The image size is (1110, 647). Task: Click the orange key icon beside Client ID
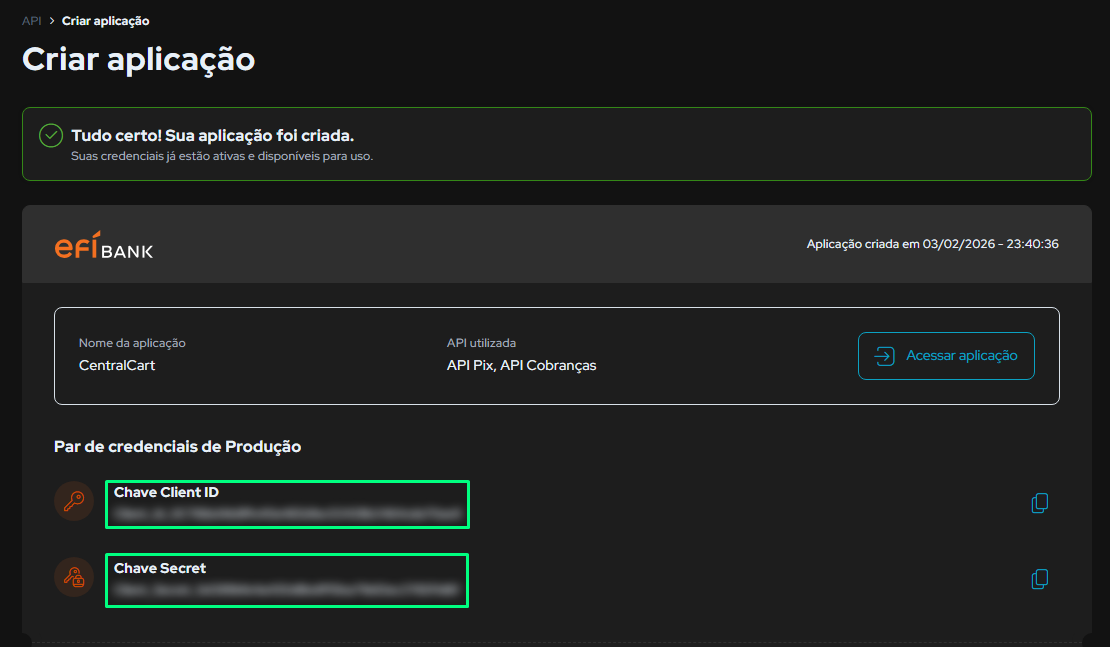coord(74,501)
